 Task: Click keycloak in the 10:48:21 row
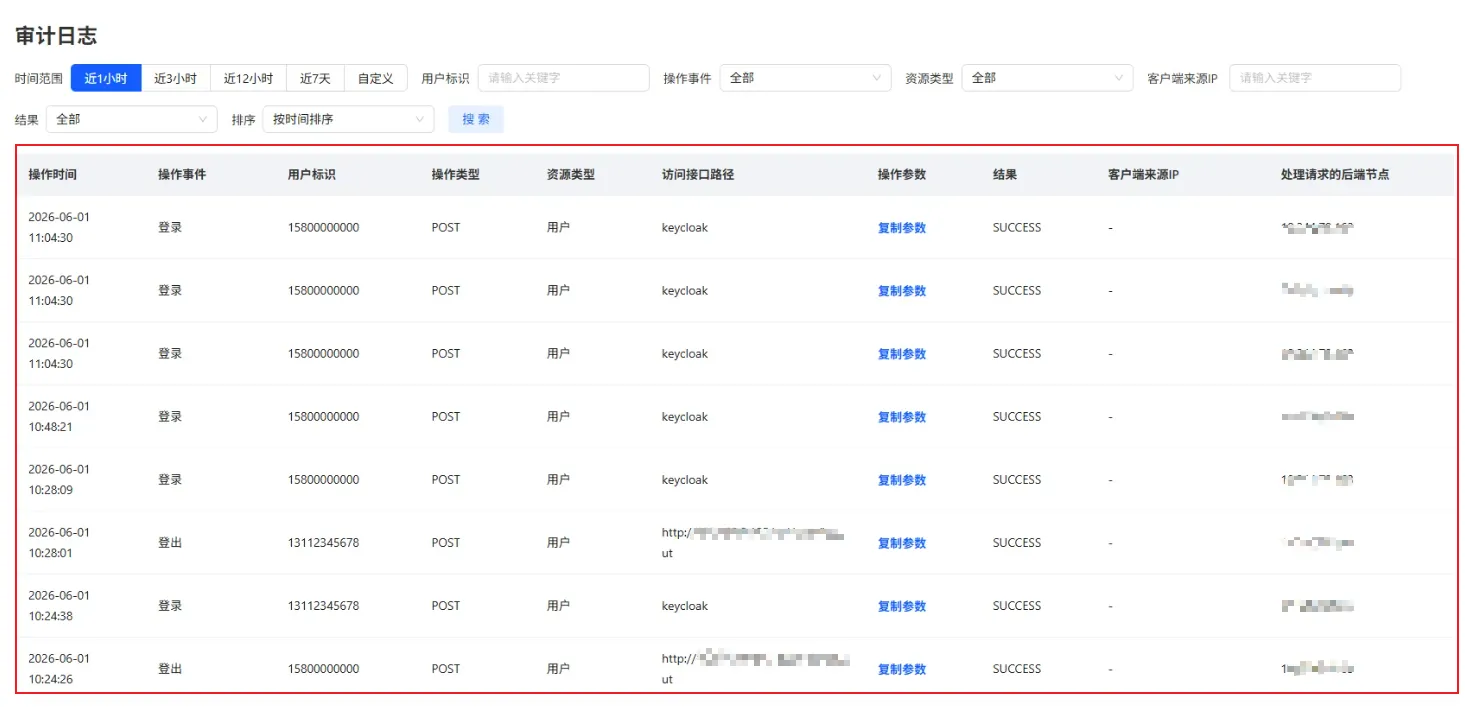pyautogui.click(x=685, y=417)
